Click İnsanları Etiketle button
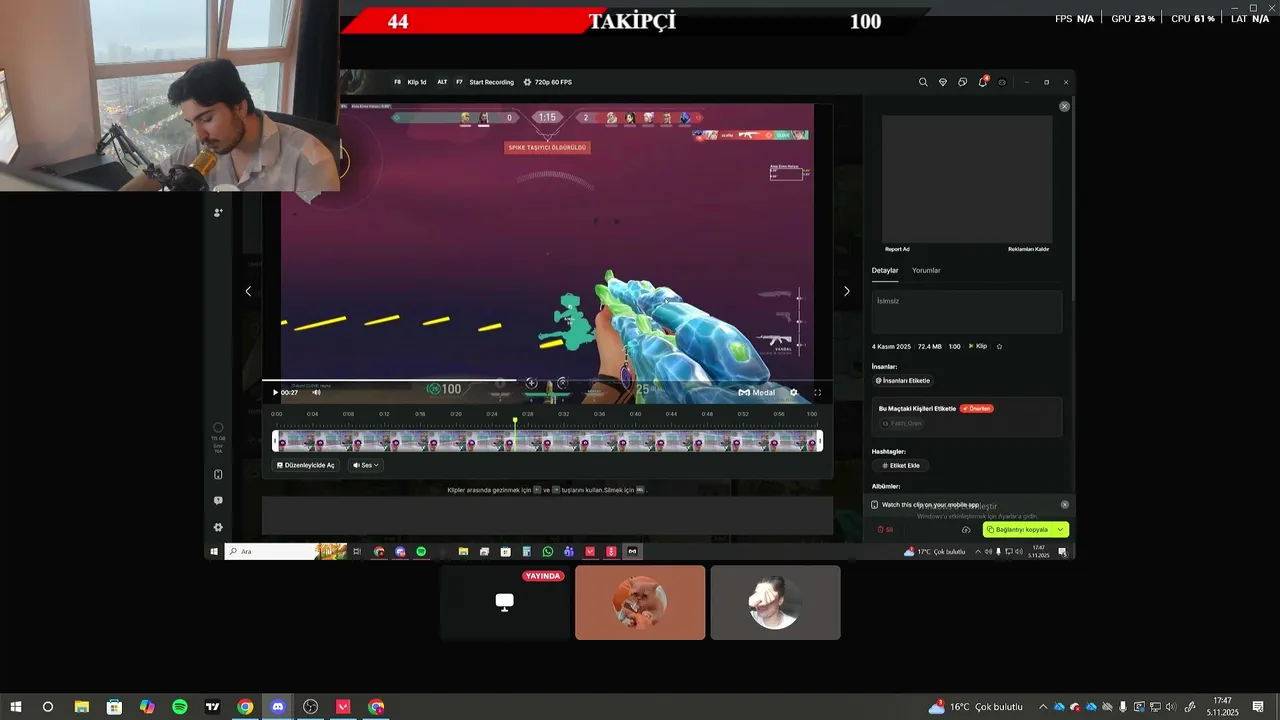 coord(903,380)
